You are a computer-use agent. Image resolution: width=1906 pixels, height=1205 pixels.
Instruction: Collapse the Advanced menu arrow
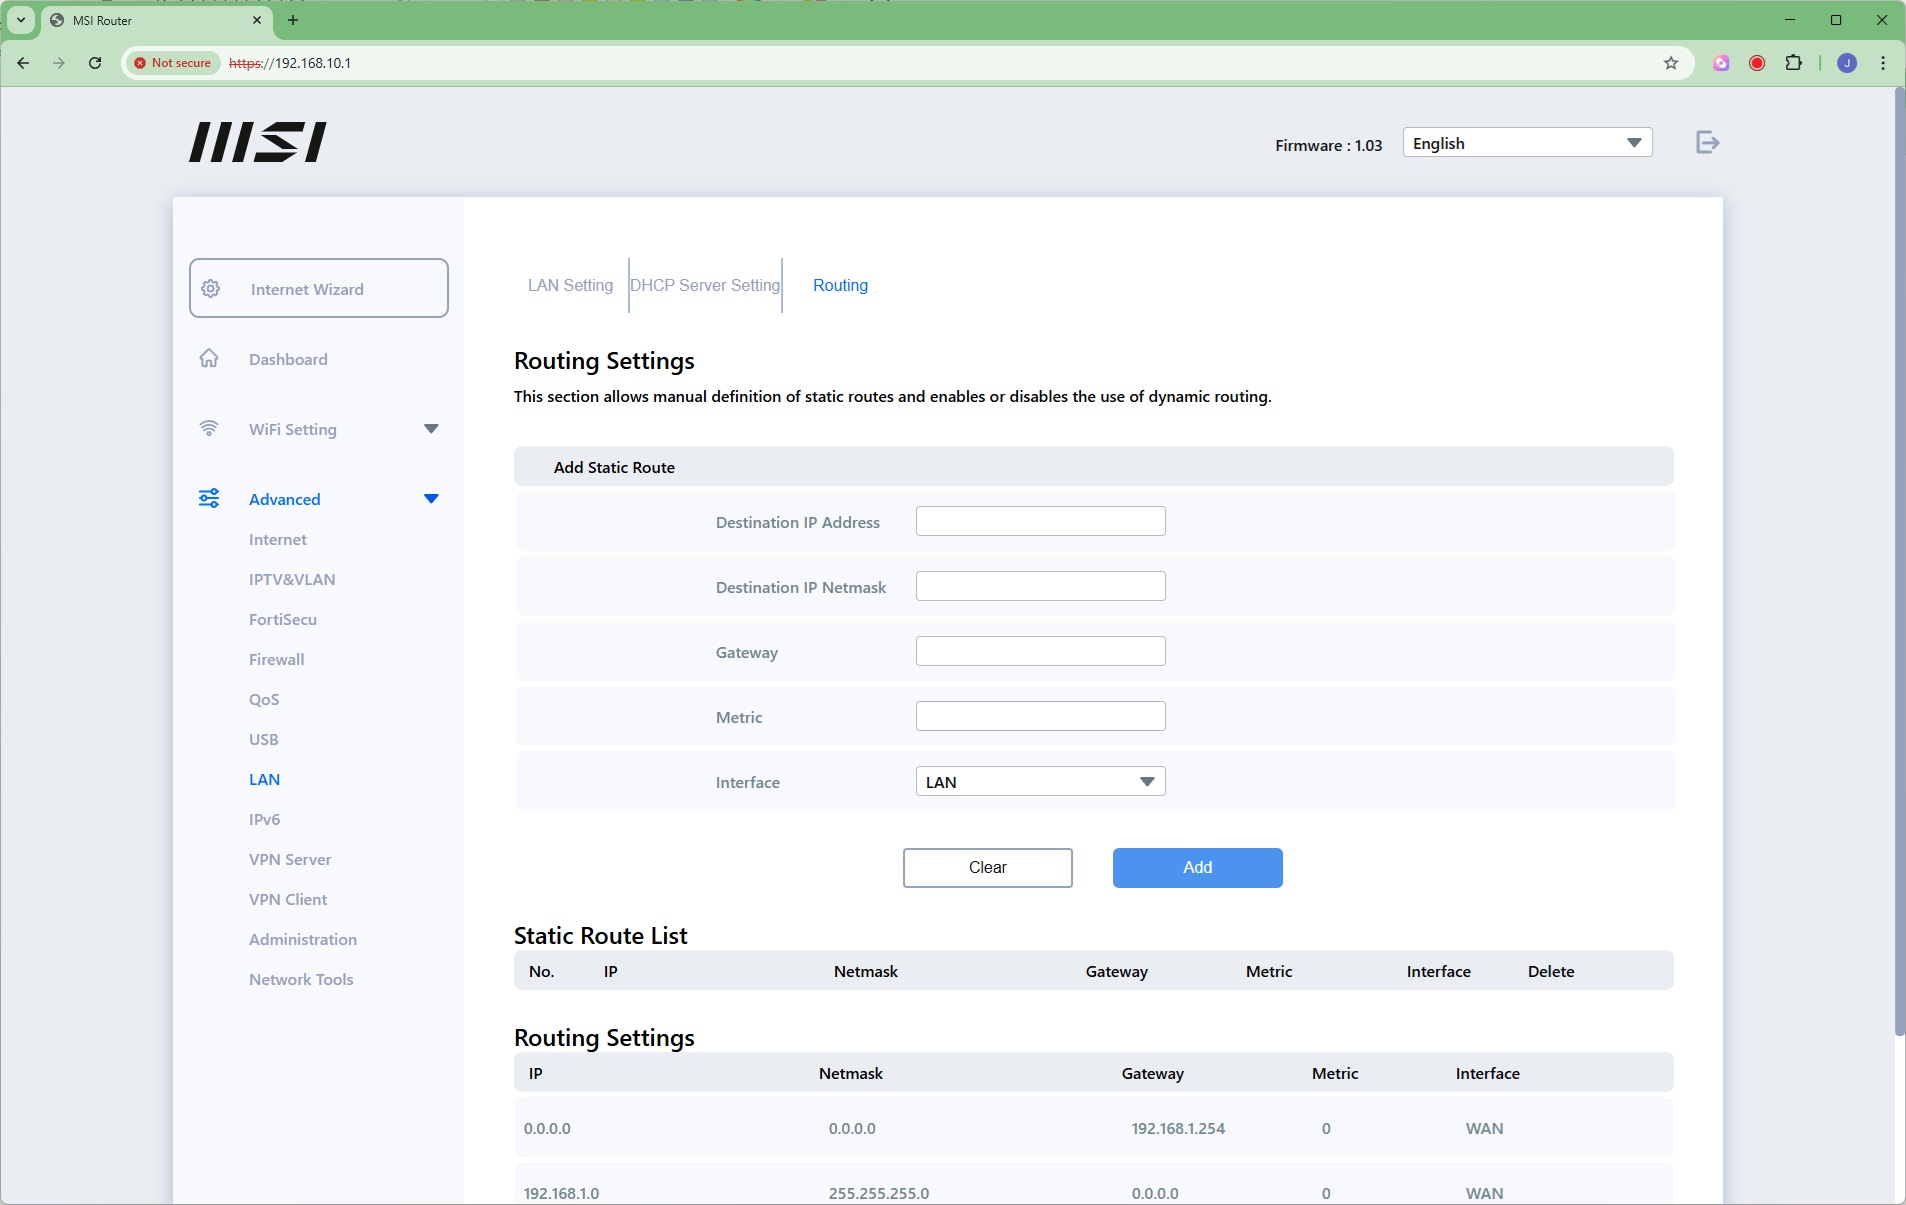click(431, 499)
